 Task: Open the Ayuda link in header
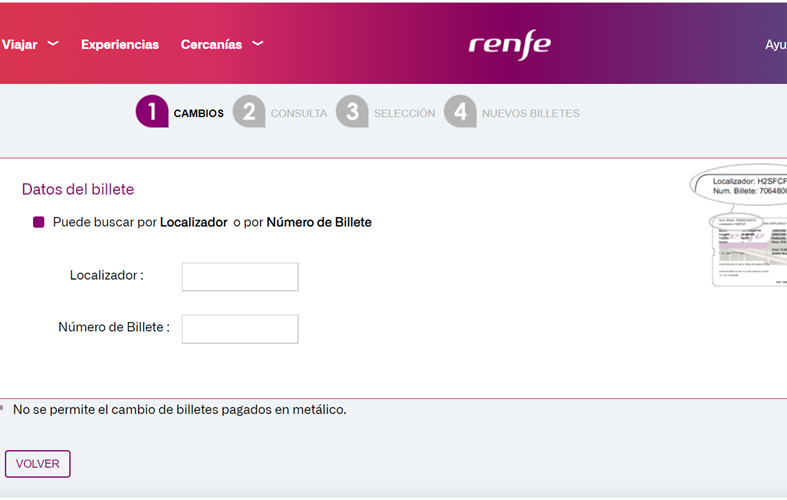pos(775,45)
